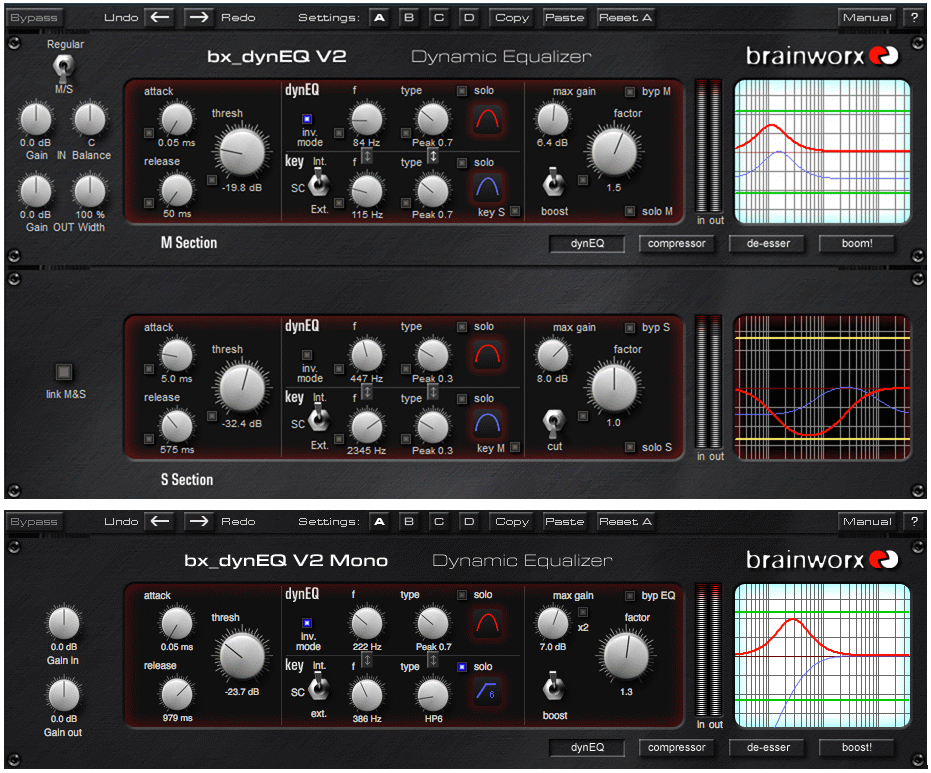Screen dimensions: 931x773
Task: Click frequency link arrows icon in S Section
Action: click(x=368, y=392)
